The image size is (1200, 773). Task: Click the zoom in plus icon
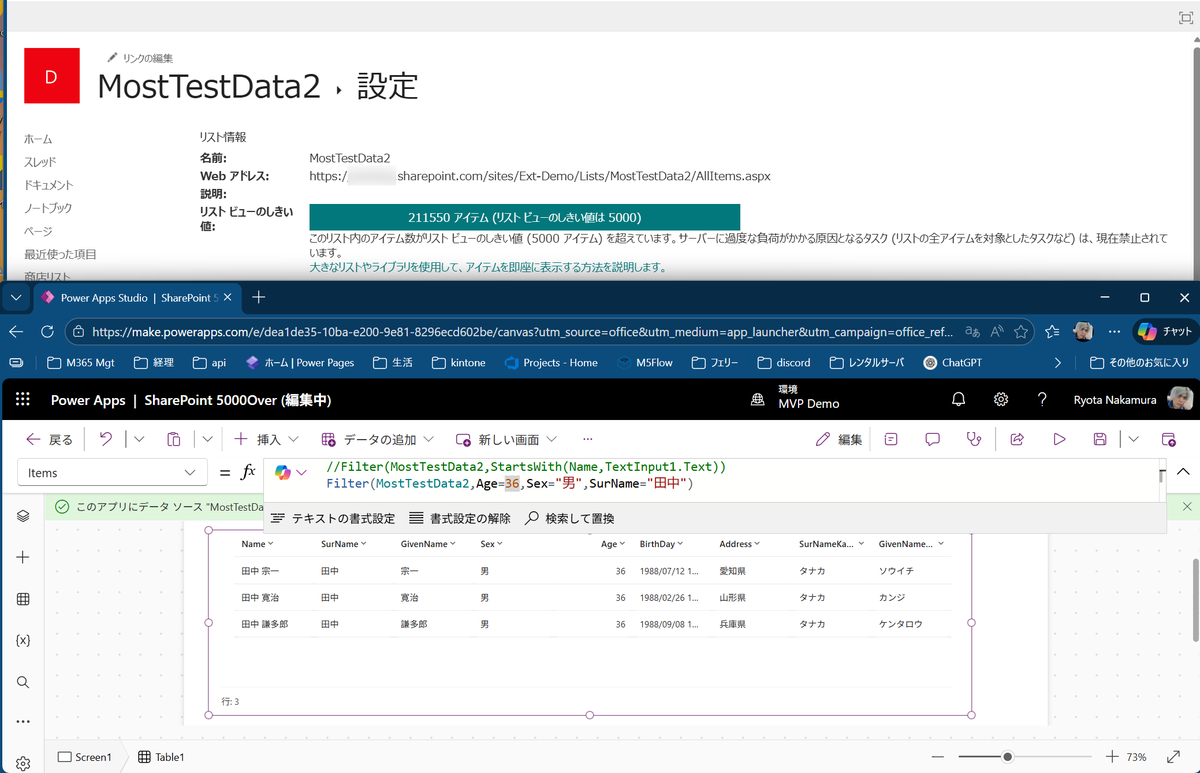[x=1112, y=757]
